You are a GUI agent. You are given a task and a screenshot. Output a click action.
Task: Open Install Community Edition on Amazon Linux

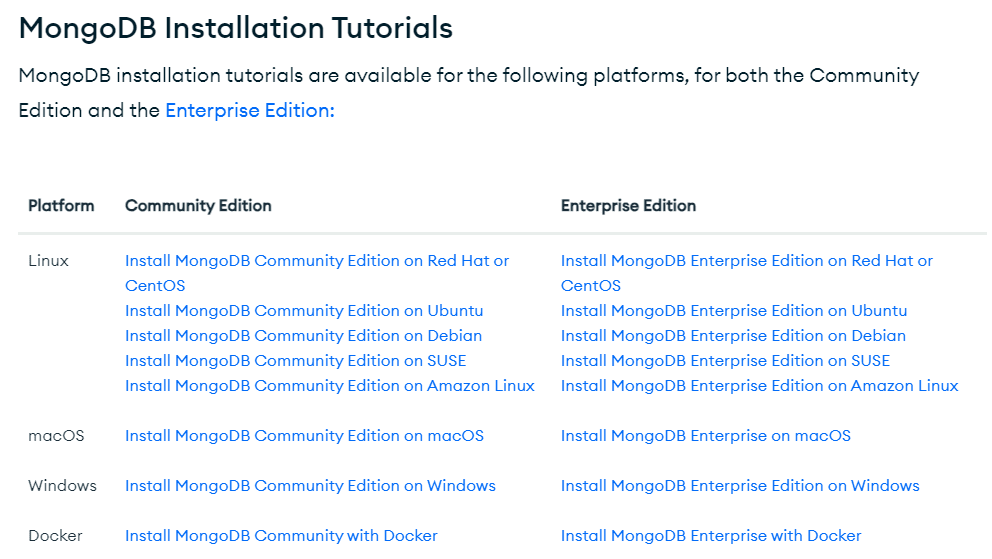coord(330,386)
